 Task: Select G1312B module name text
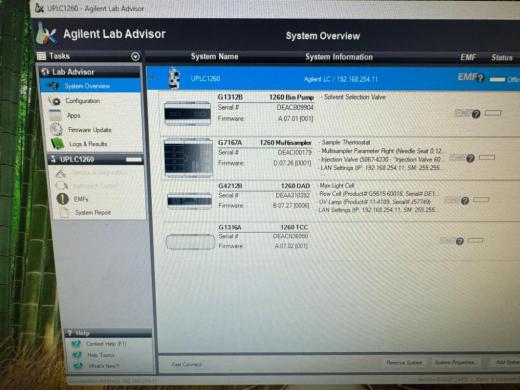230,97
